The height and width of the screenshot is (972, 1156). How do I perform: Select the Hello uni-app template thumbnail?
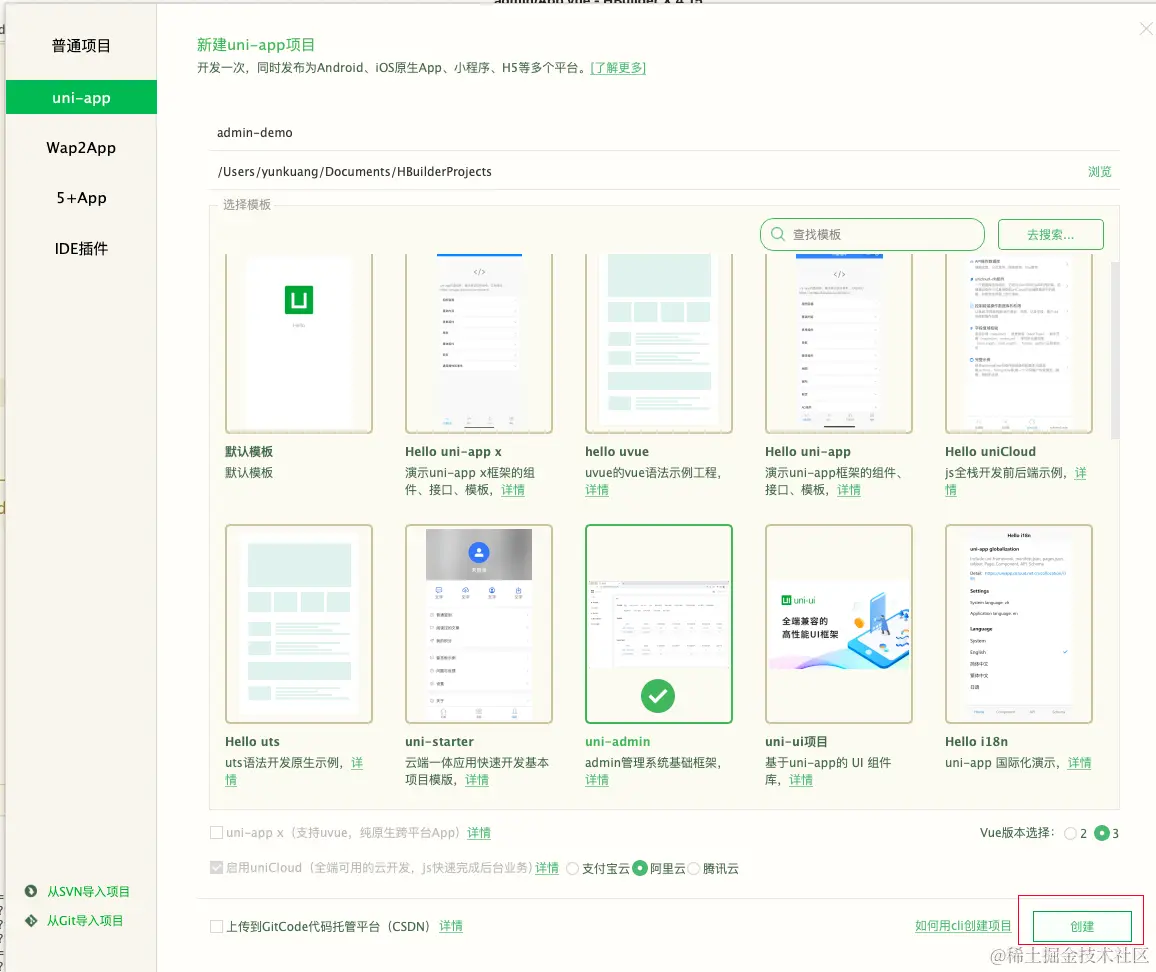838,344
